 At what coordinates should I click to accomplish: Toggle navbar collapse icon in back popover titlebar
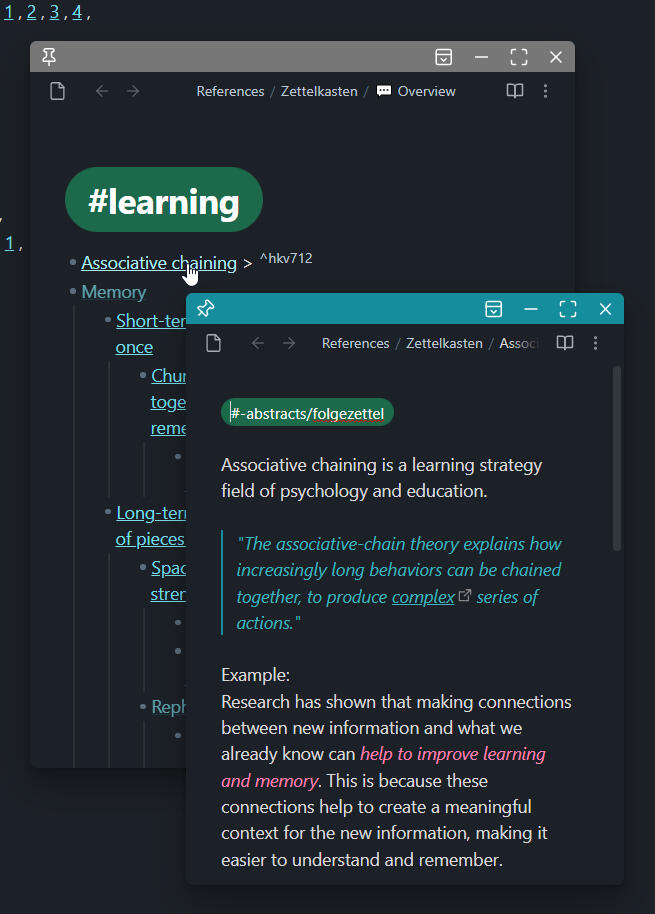[444, 57]
